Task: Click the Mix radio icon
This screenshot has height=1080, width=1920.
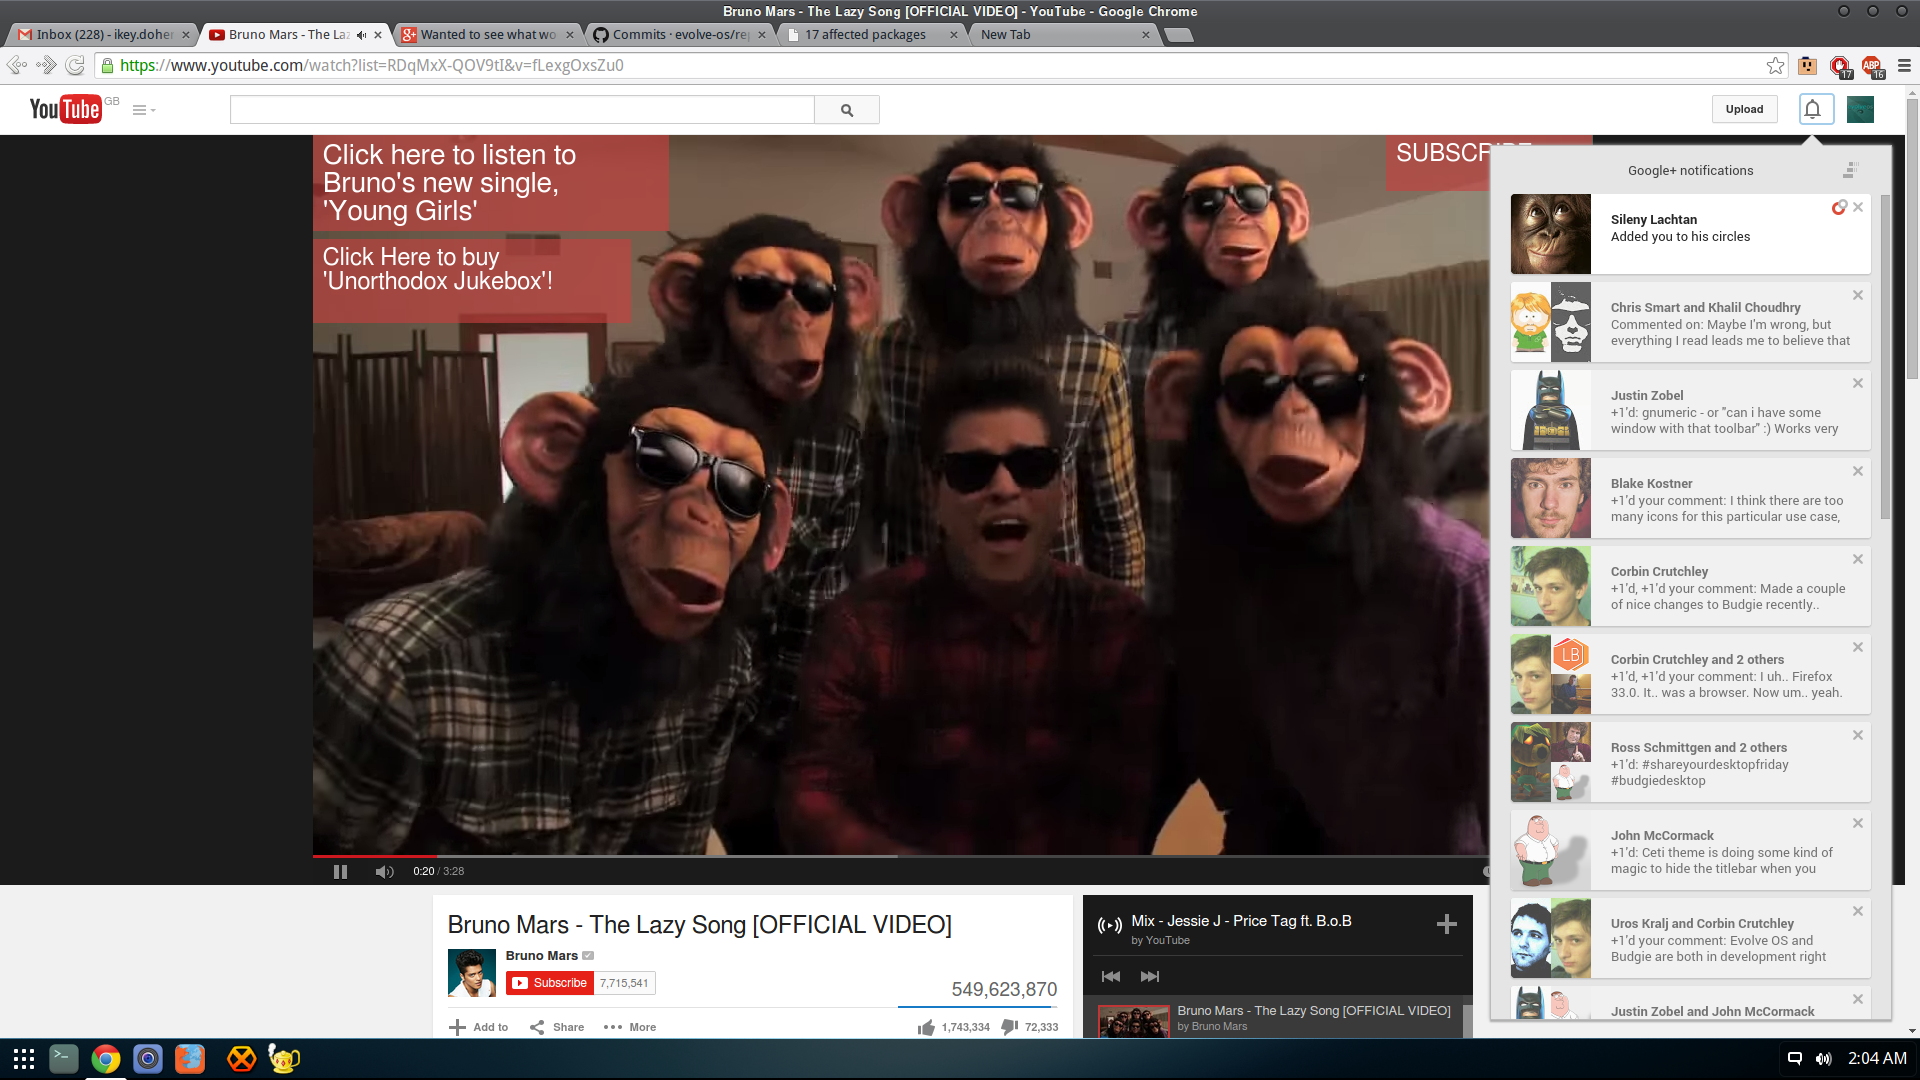Action: [1110, 925]
